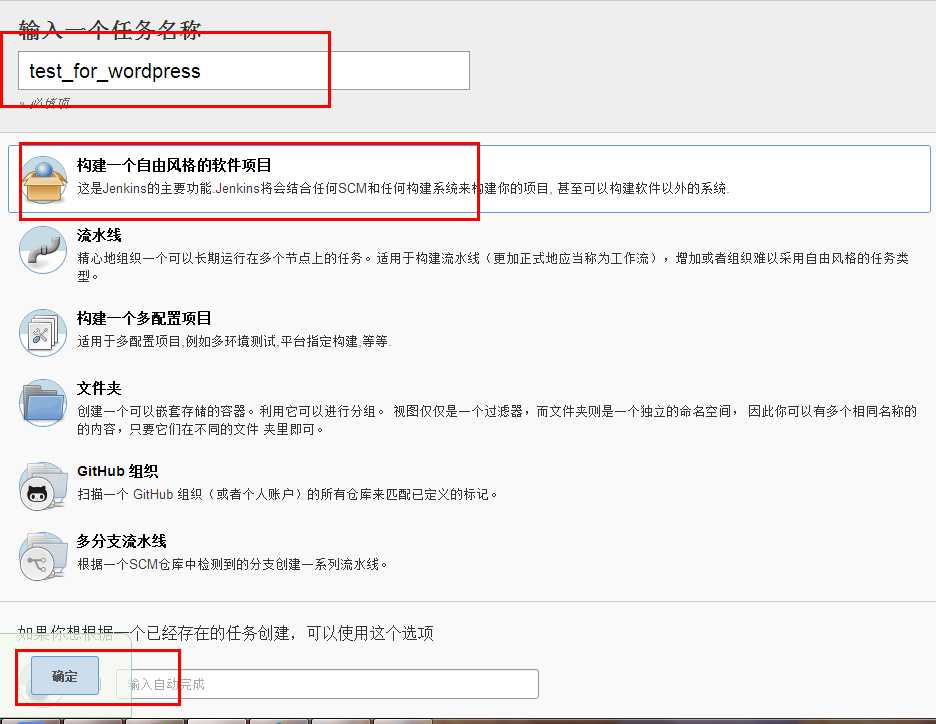Choose the 文件夹 title
Viewport: 936px width, 724px height.
(x=99, y=389)
